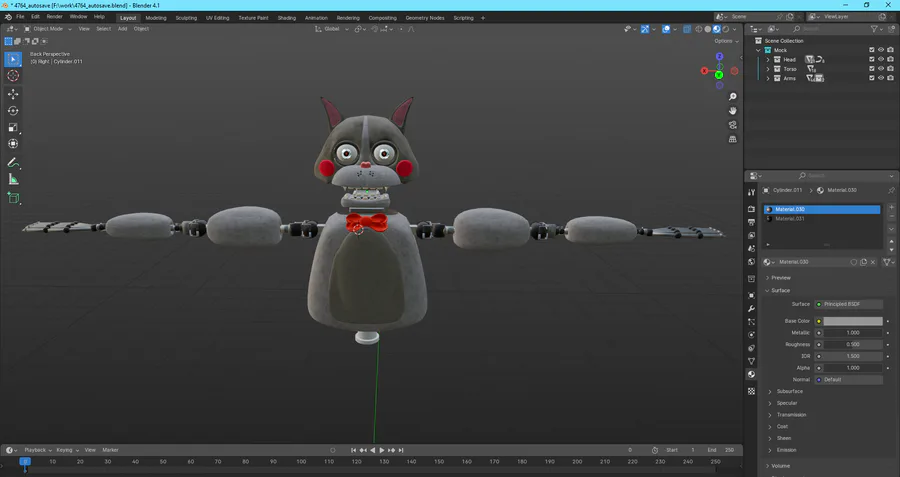Image resolution: width=900 pixels, height=477 pixels.
Task: Collapse the Mock collection
Action: click(x=758, y=51)
